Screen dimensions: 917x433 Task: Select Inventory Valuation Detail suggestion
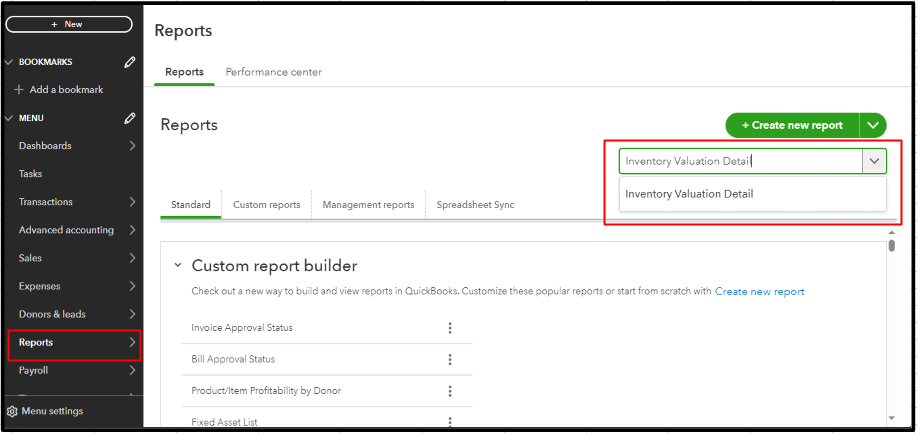click(689, 194)
